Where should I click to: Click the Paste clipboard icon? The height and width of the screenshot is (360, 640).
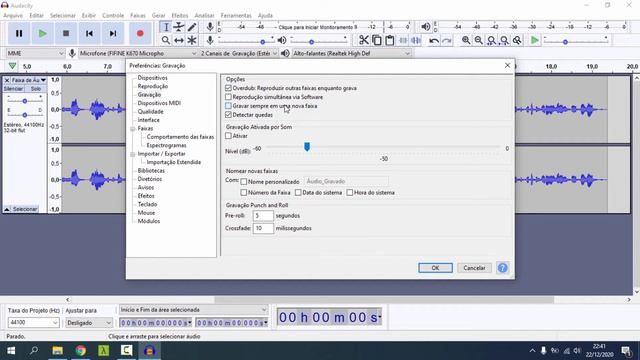coord(390,40)
